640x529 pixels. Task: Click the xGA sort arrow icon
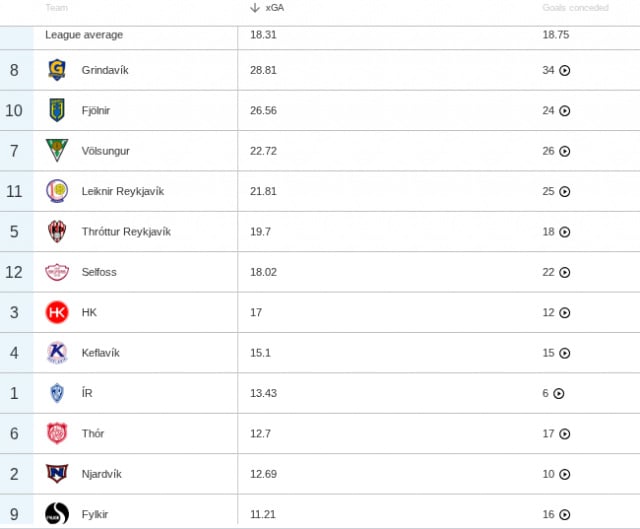pyautogui.click(x=255, y=8)
